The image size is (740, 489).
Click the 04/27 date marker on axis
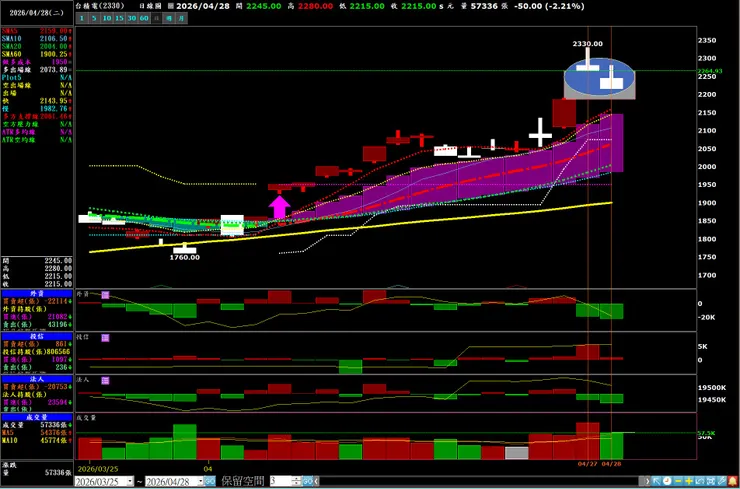tap(587, 464)
